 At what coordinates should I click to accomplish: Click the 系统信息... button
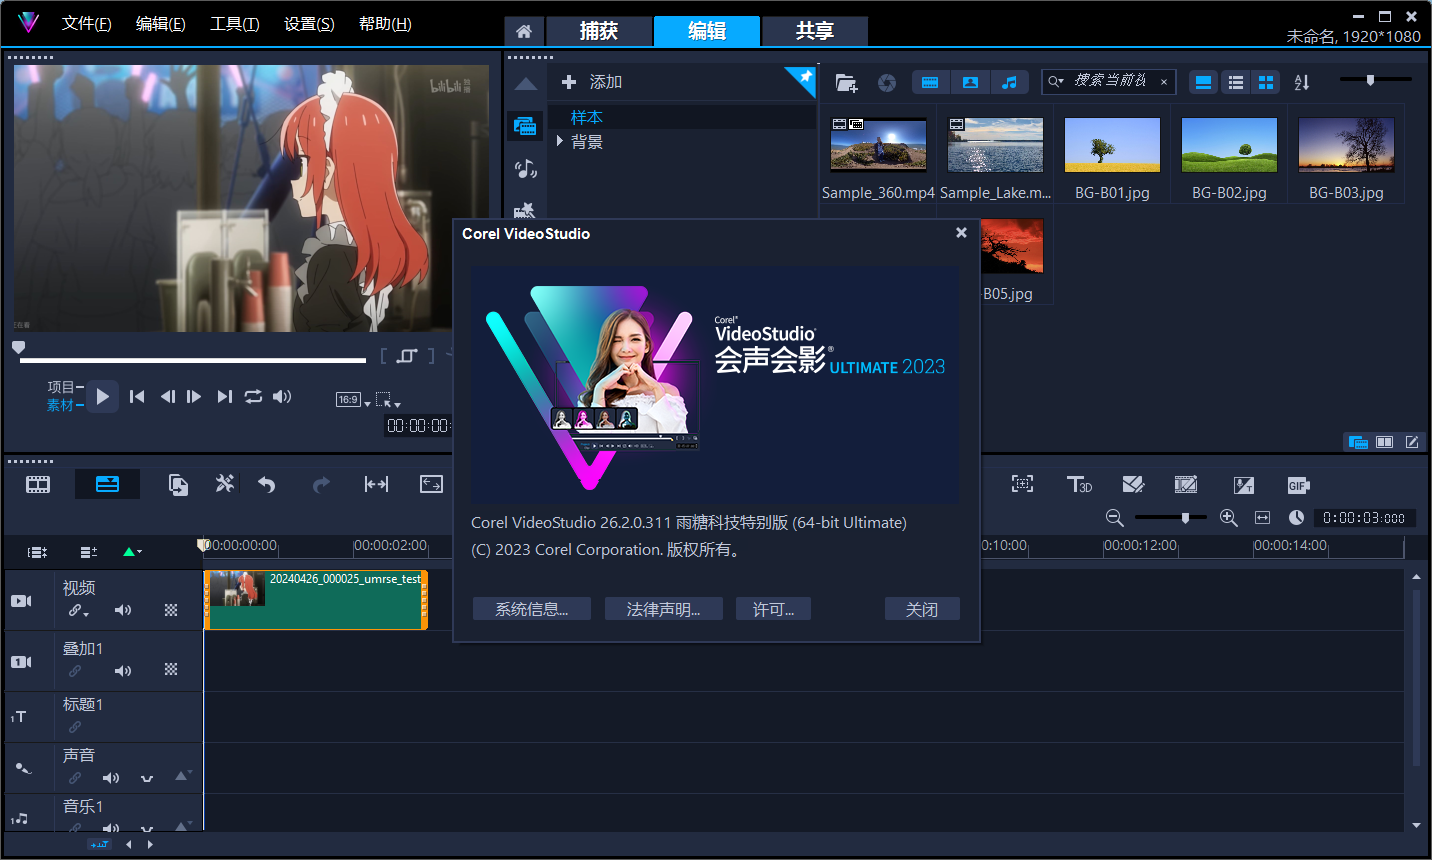coord(532,609)
